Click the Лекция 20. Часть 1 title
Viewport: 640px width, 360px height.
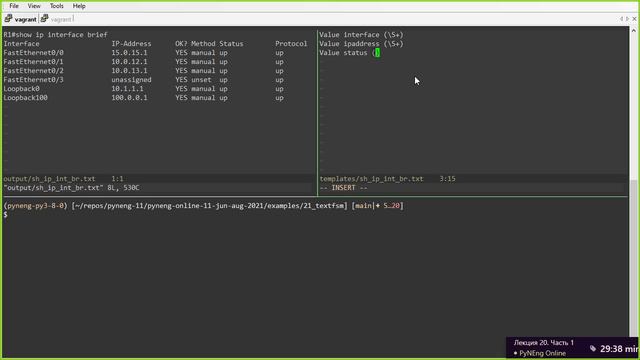[543, 342]
